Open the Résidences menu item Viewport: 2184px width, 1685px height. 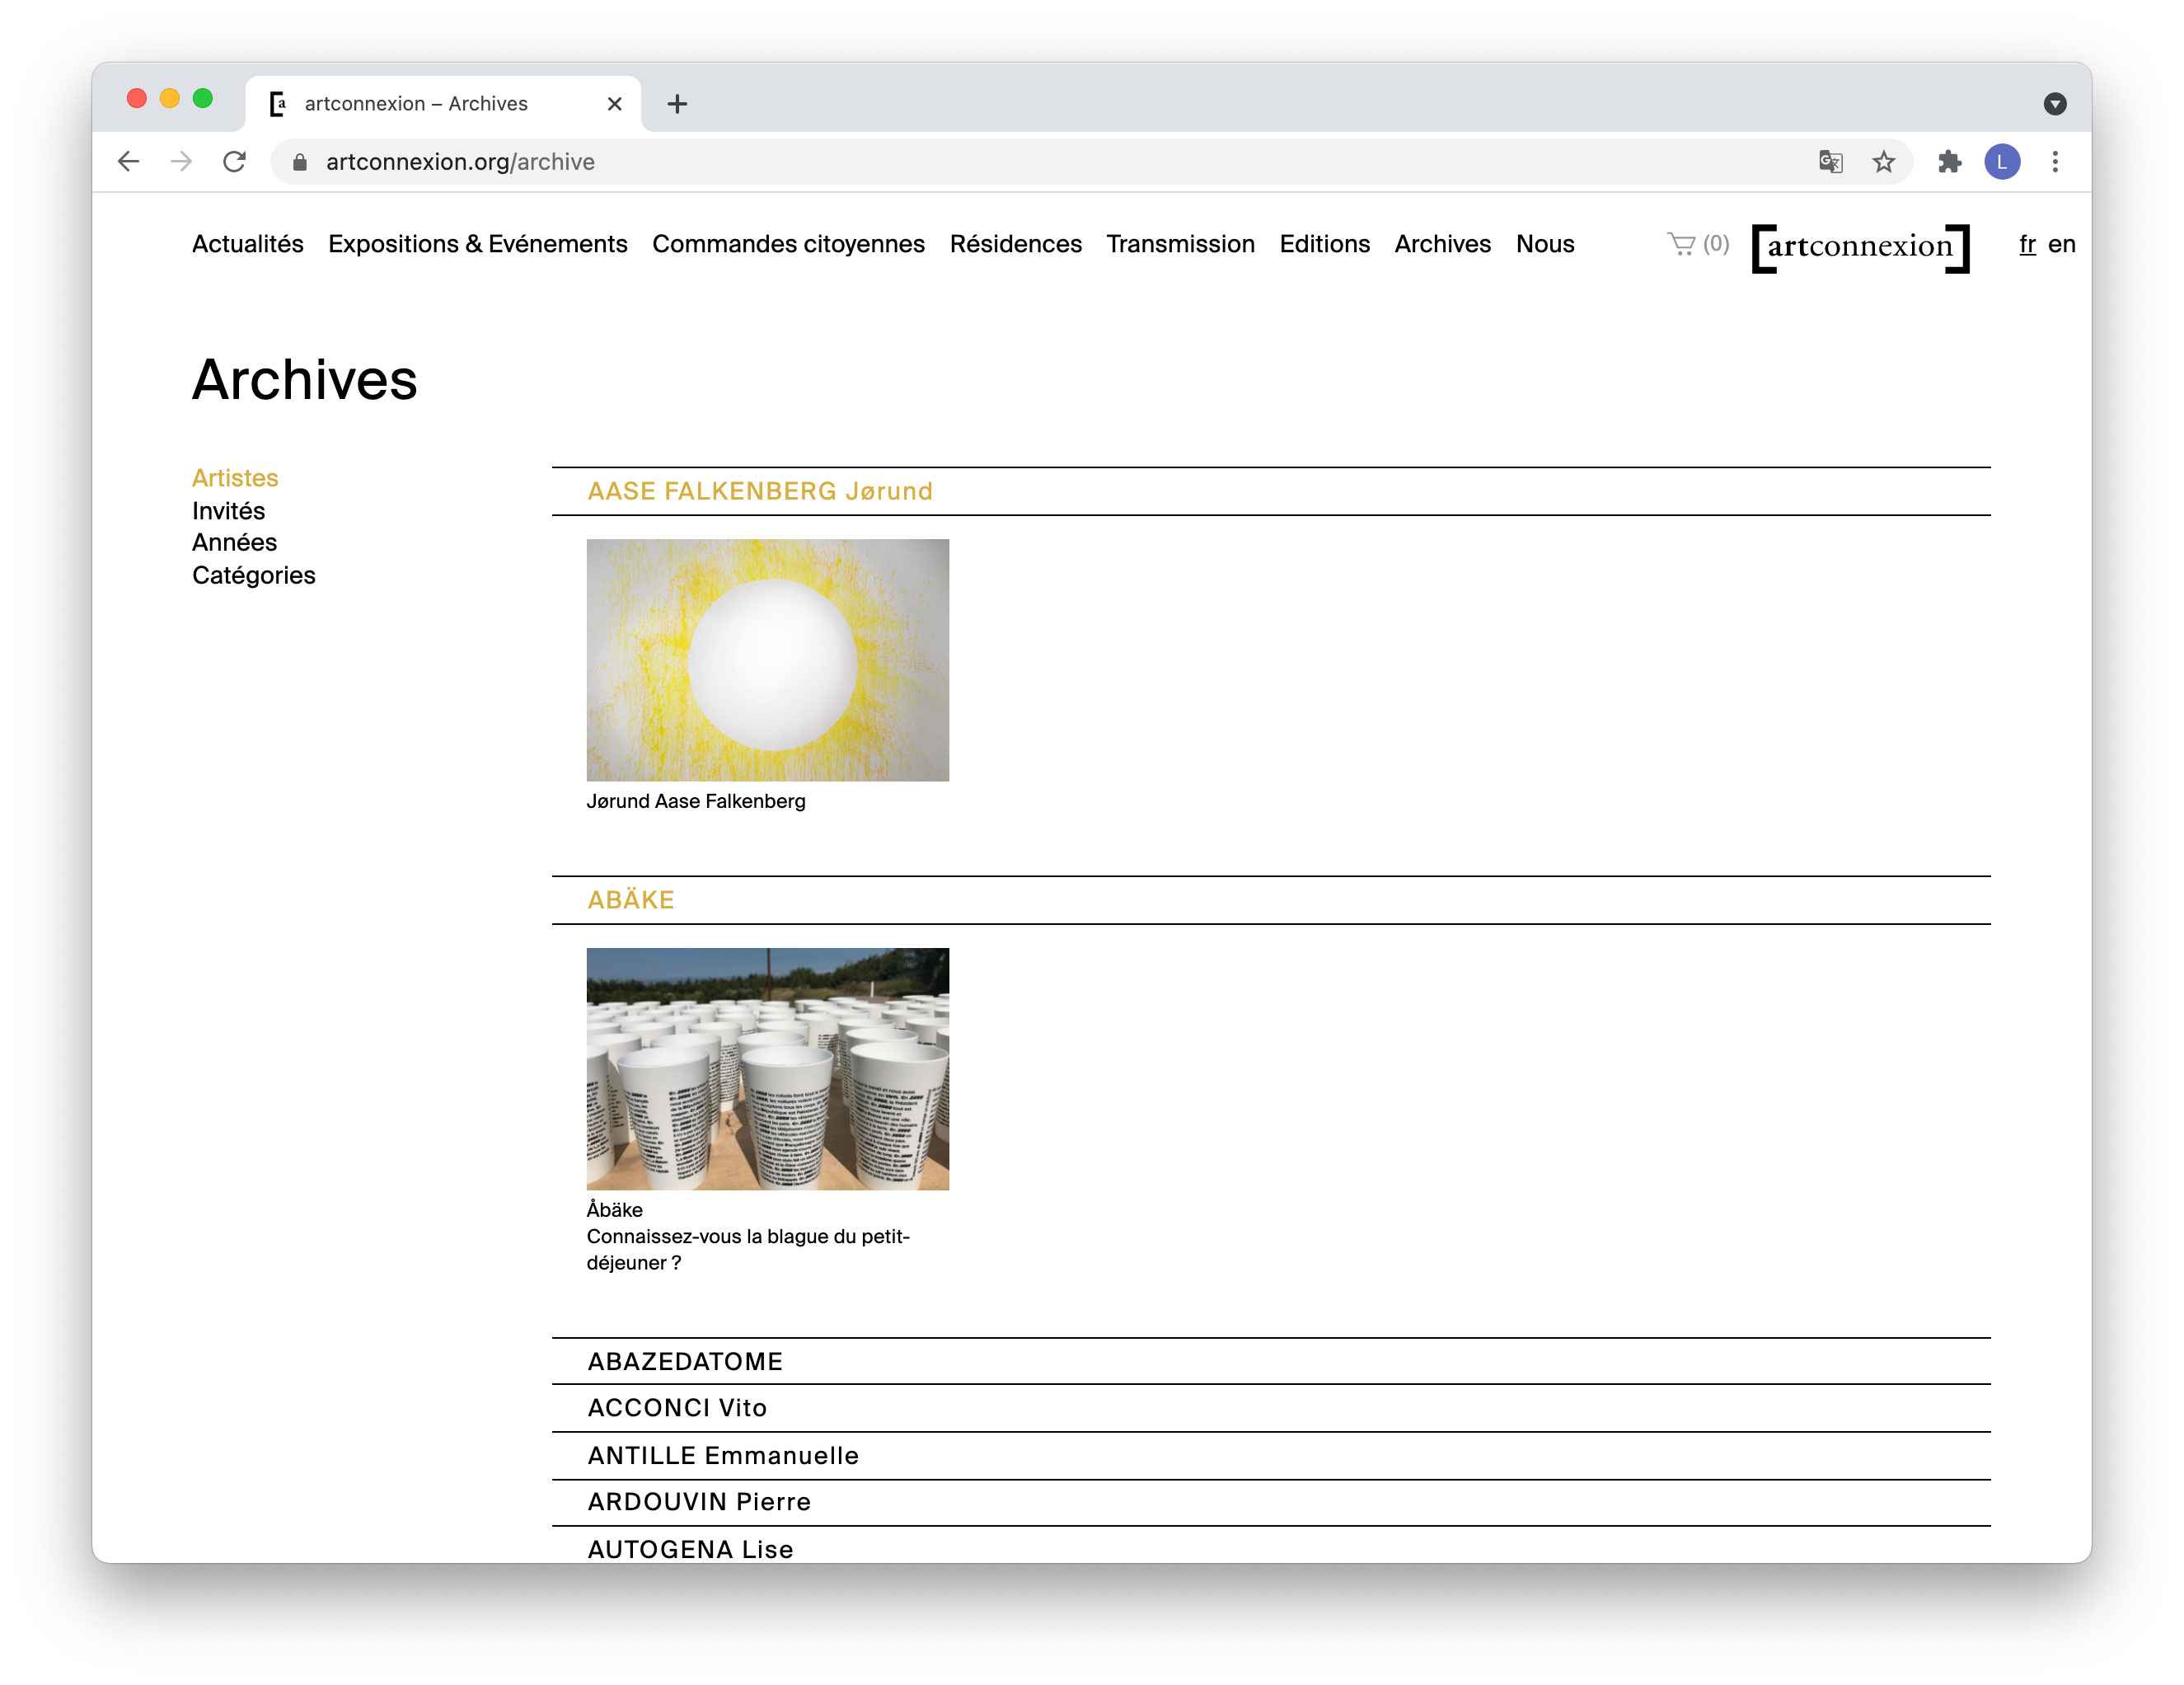click(1015, 244)
